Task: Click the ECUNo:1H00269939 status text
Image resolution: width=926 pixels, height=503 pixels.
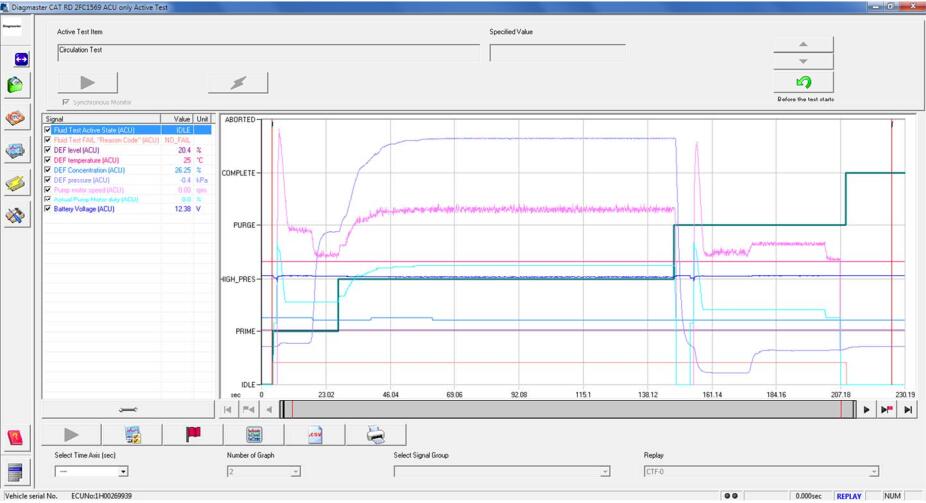Action: coord(102,496)
